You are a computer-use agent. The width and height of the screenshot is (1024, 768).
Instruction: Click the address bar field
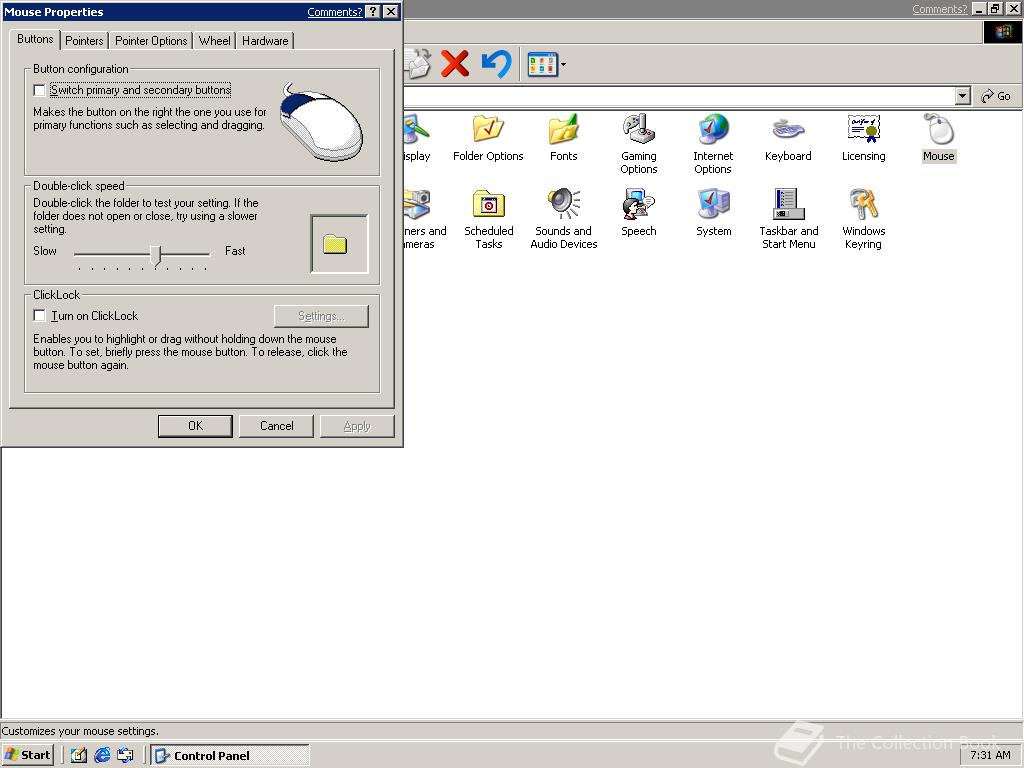[679, 96]
